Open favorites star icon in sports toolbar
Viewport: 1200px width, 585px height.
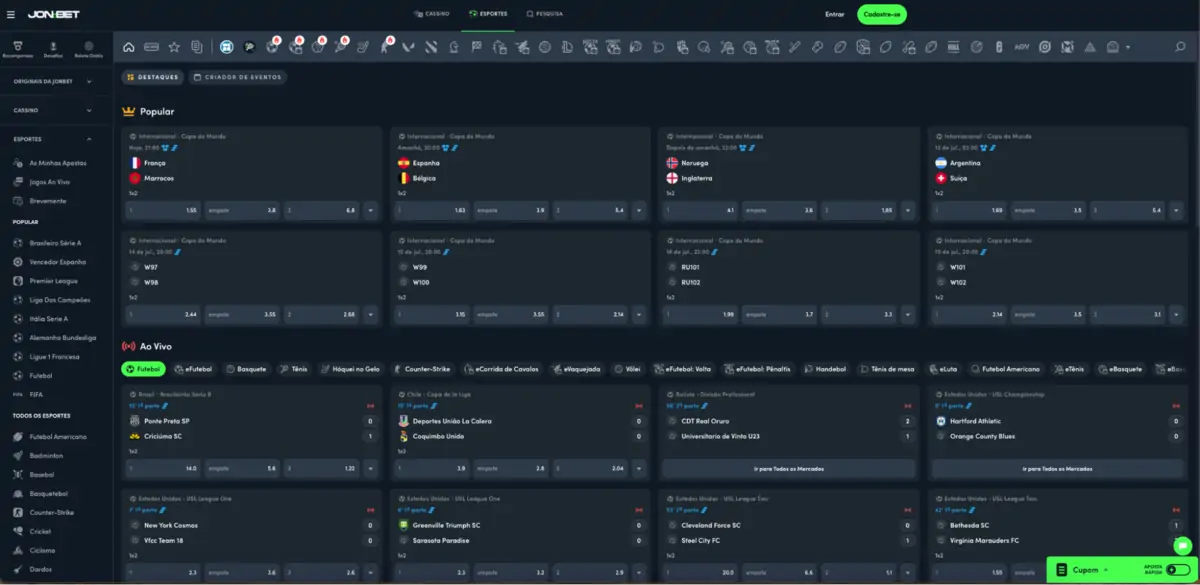(x=174, y=47)
